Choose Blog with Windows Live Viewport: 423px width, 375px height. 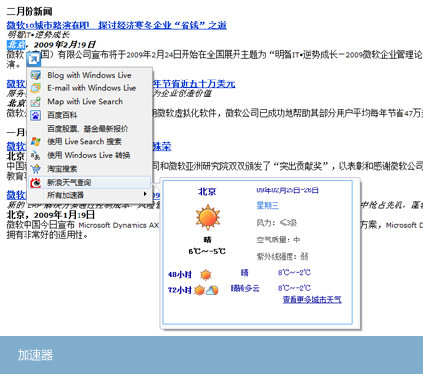89,75
